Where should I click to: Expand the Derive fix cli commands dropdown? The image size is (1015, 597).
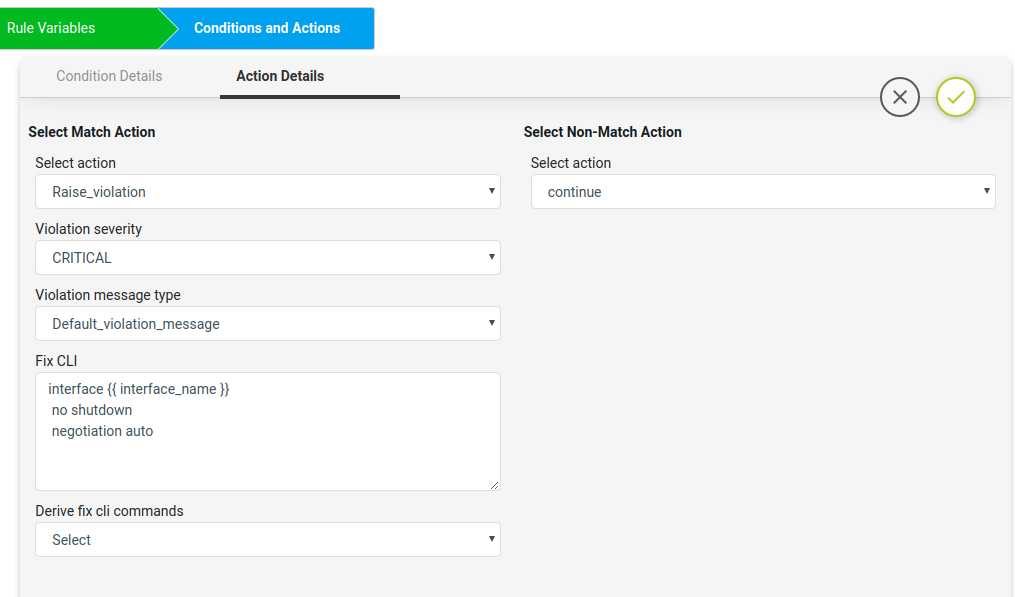(268, 539)
